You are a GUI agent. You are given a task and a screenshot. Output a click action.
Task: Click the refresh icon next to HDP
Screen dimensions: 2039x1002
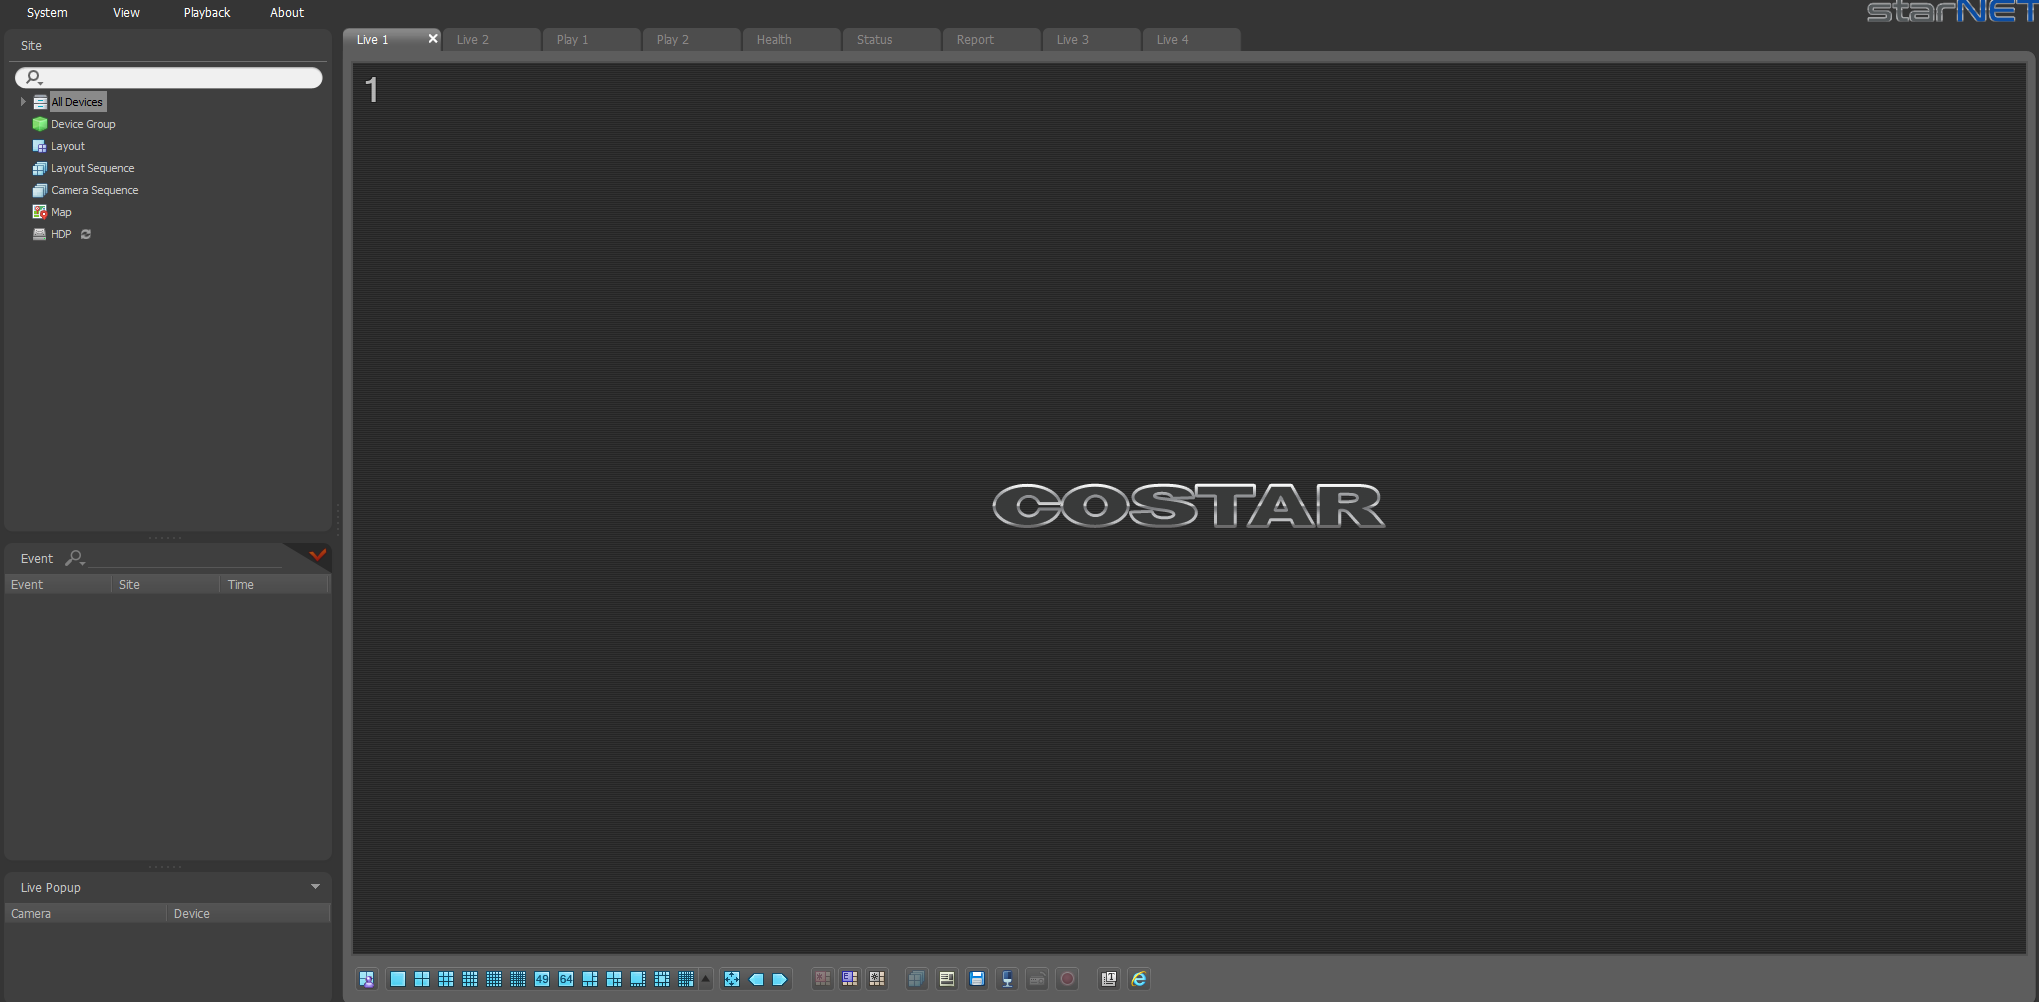pos(86,234)
